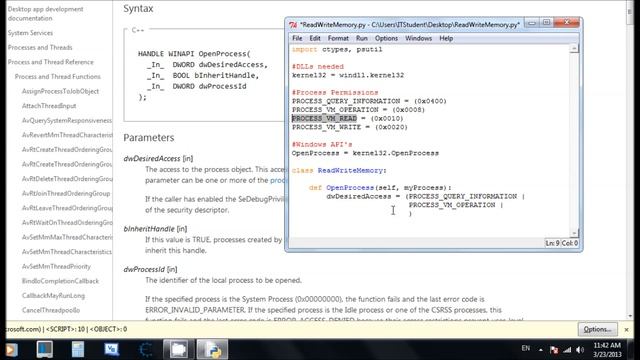This screenshot has width=640, height=360.
Task: Open Desktop app development documentation link
Action: (x=45, y=13)
